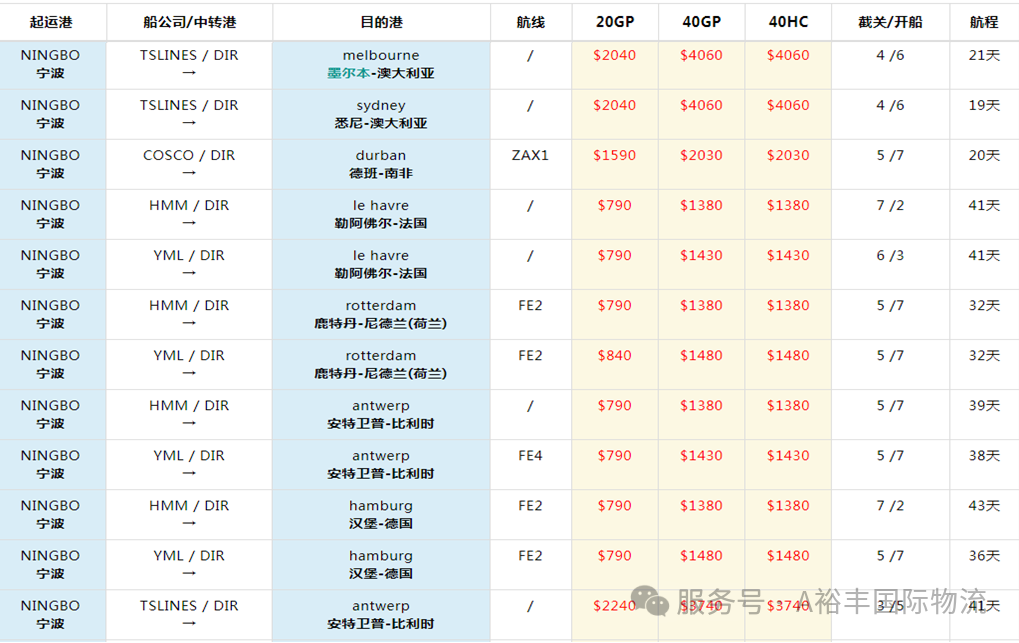Click the COSCO / DIR carrier cell
Viewport: 1019px width, 643px height.
[x=189, y=164]
